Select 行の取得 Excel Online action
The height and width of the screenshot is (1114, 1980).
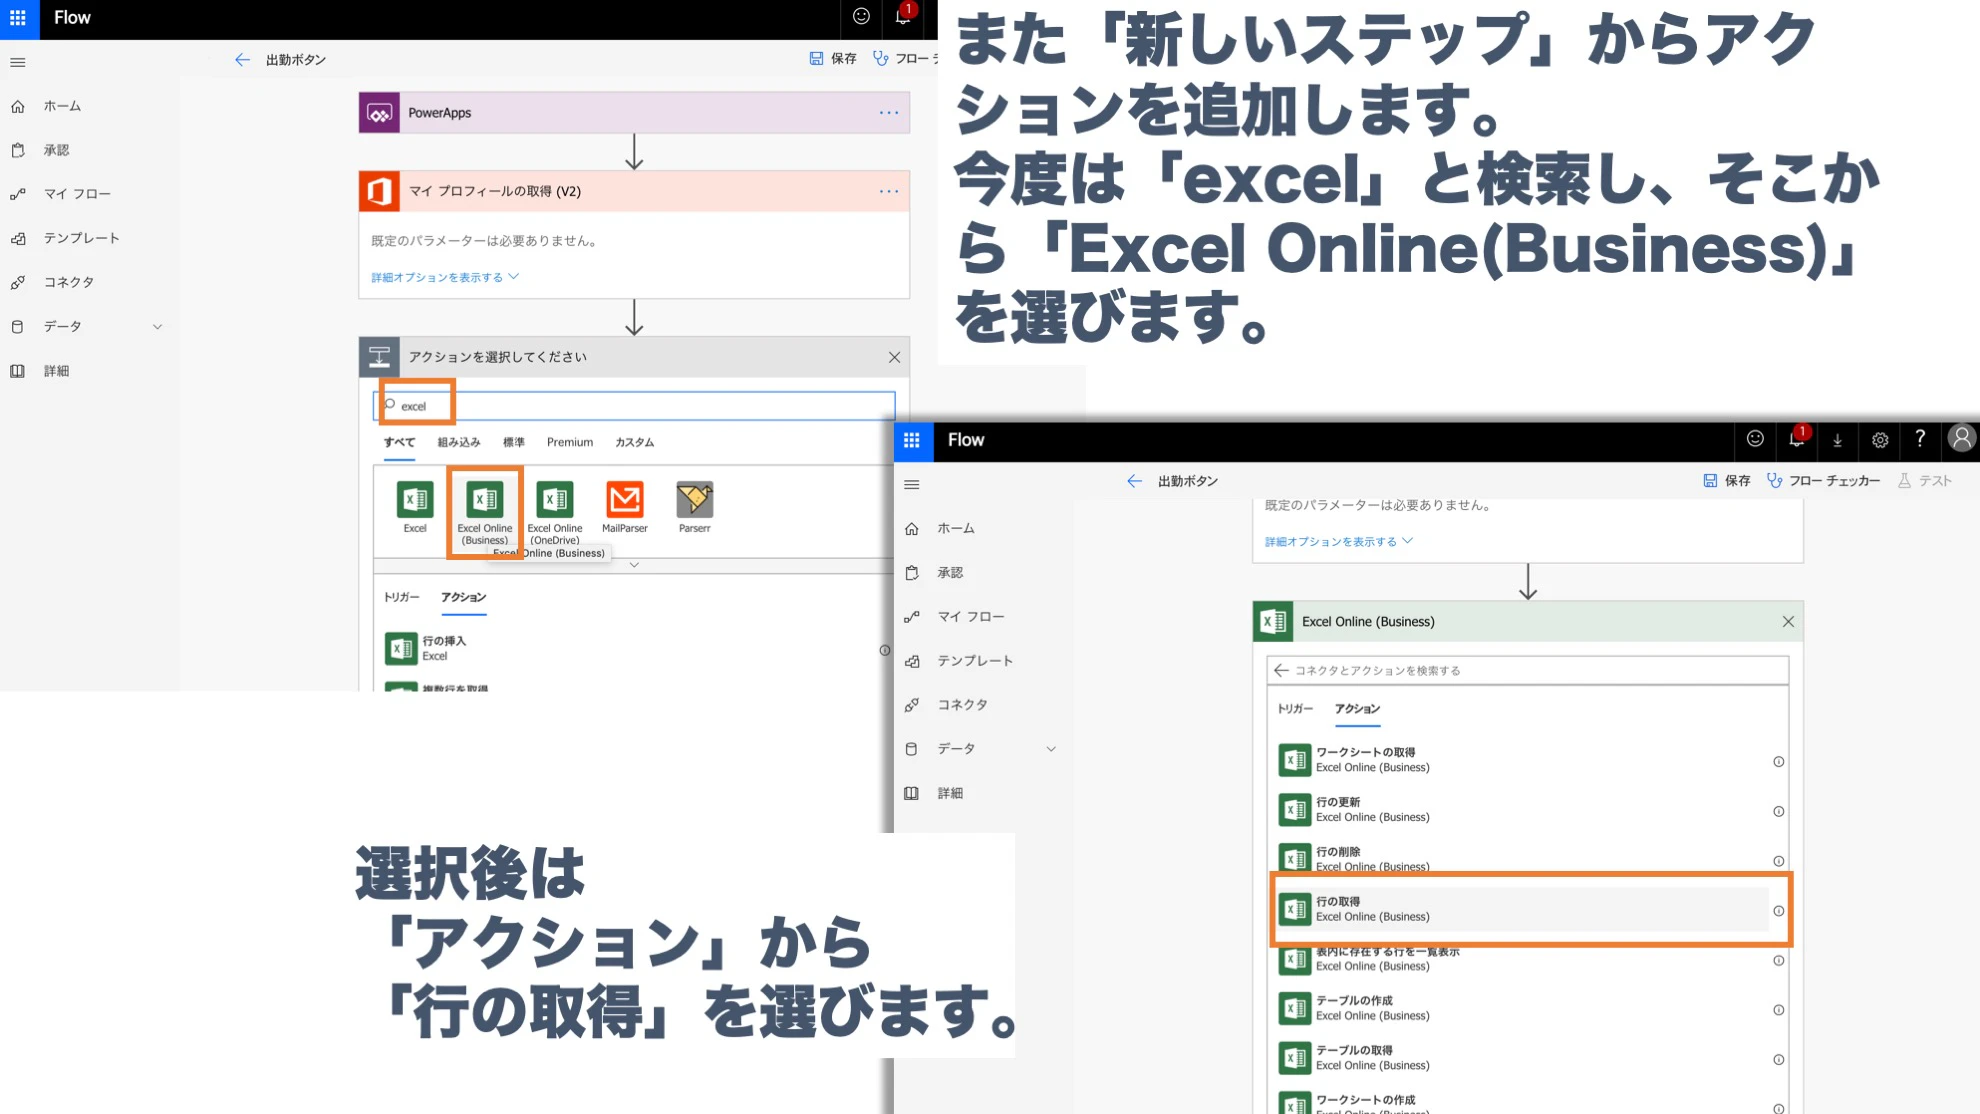coord(1523,909)
